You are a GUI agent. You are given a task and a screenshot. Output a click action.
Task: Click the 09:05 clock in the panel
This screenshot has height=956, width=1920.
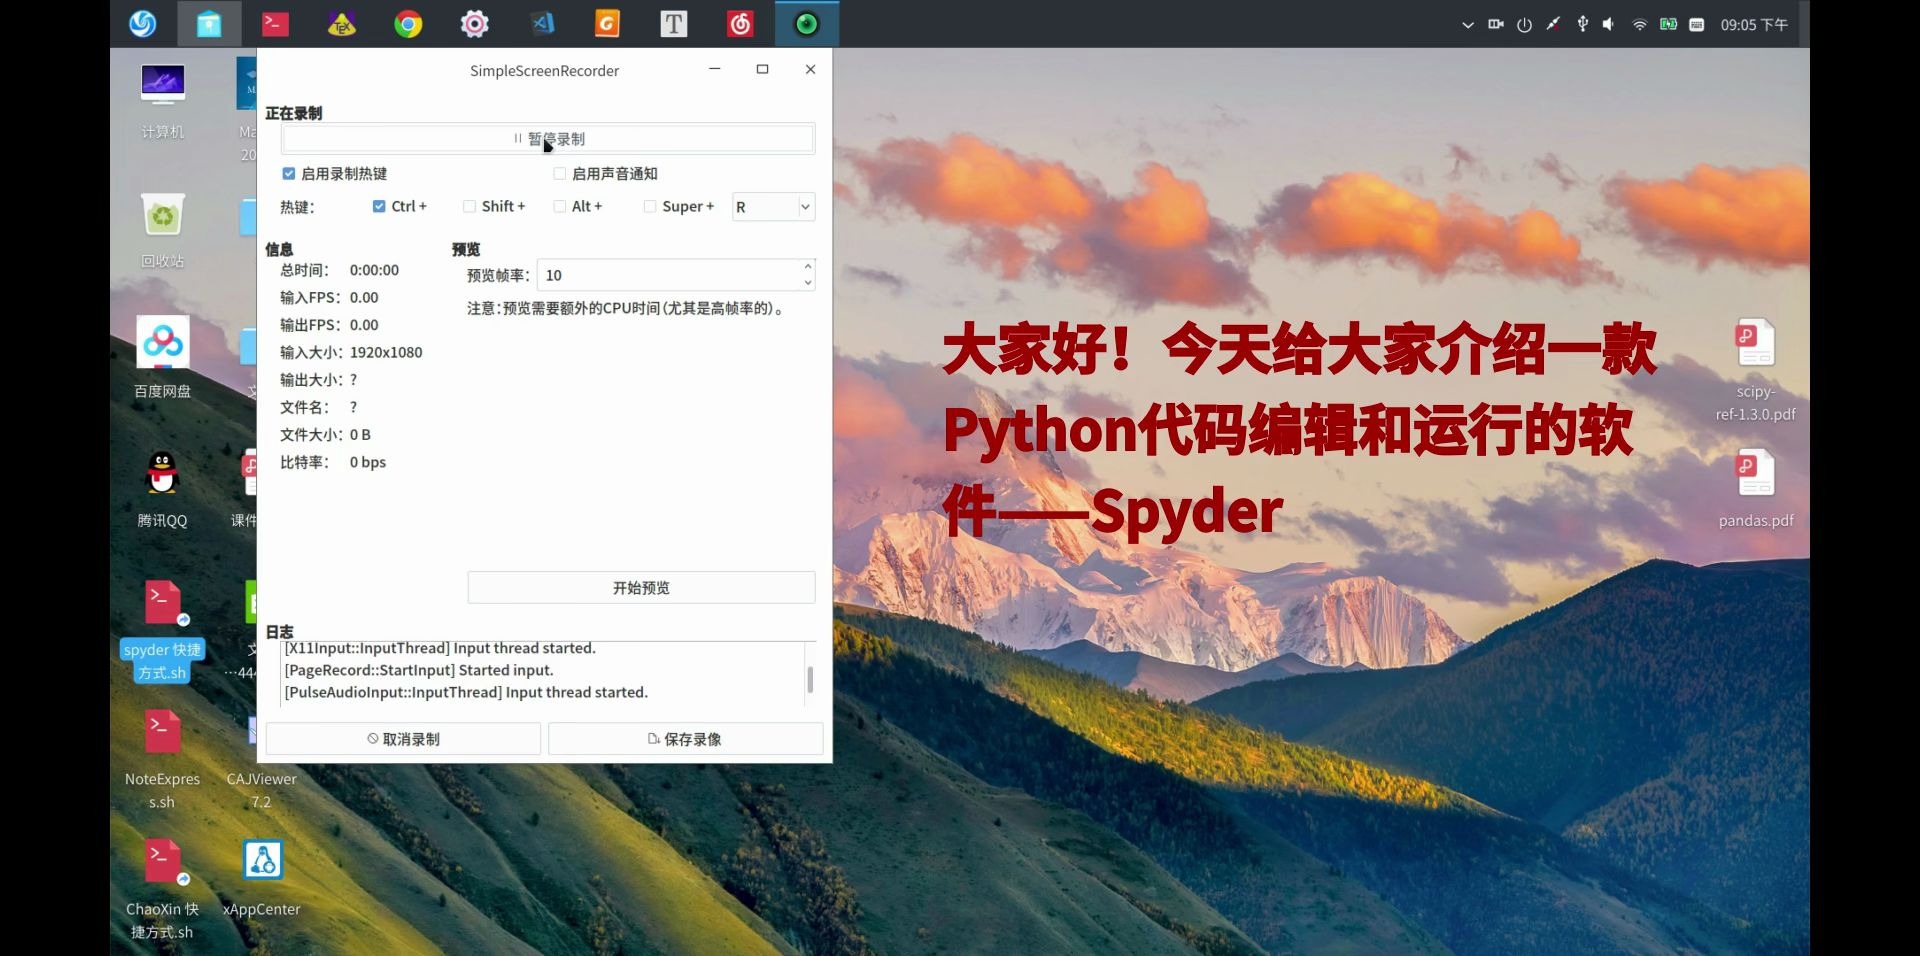(1754, 25)
